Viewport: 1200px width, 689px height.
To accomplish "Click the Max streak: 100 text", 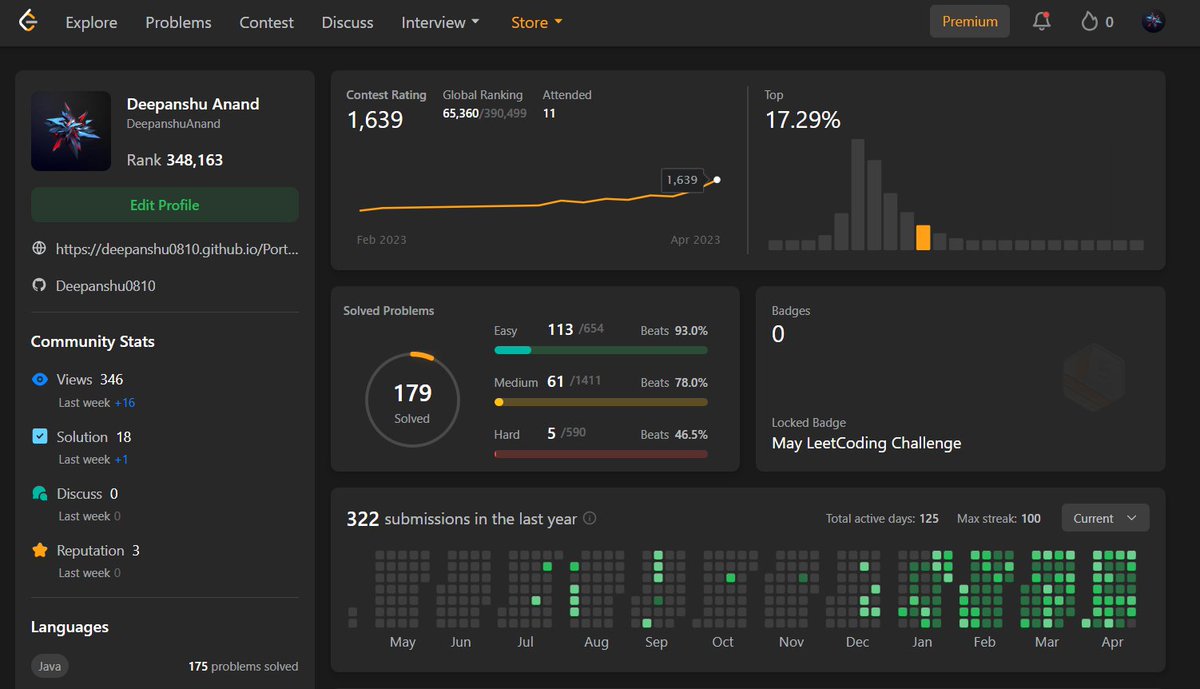I will (999, 518).
